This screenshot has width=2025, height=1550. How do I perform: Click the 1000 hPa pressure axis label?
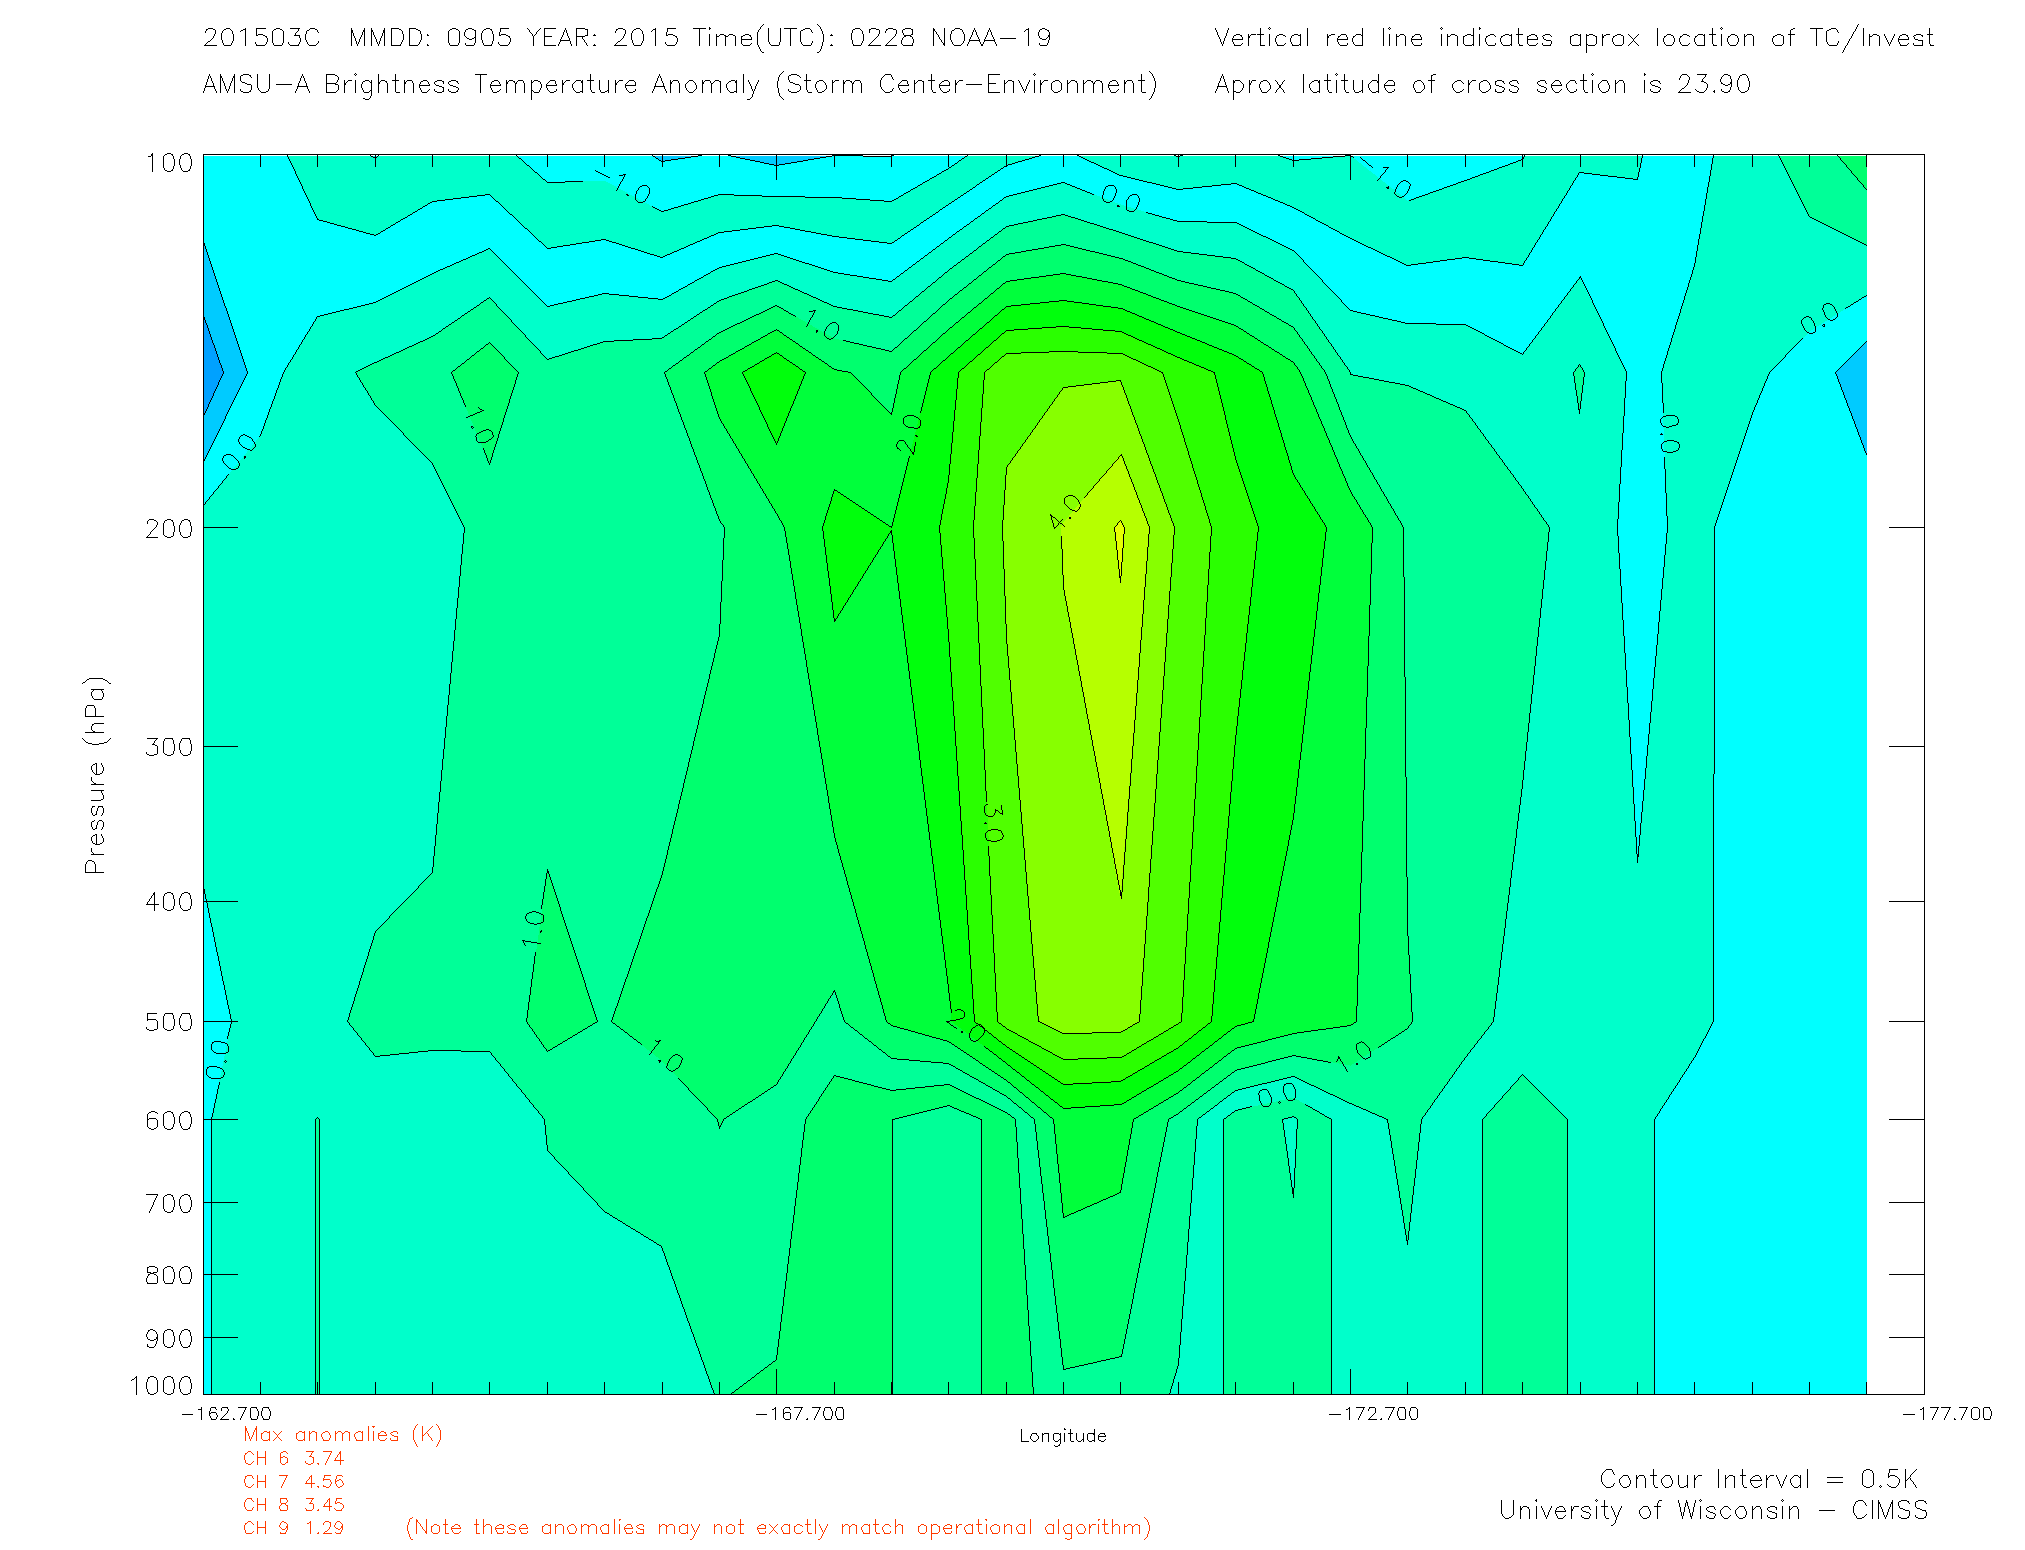(x=161, y=1386)
